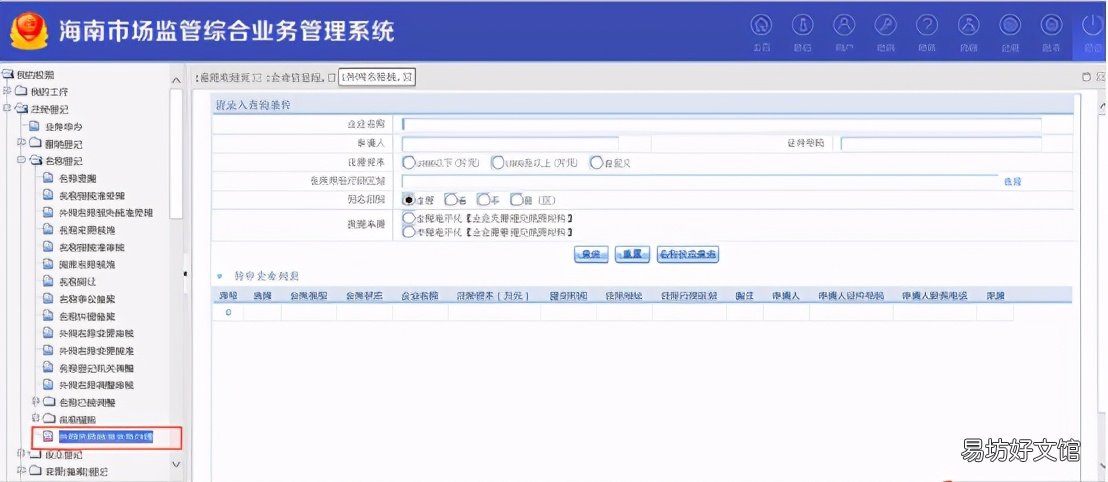Viewport: 1108px width, 482px height.
Task: Click the root node icon of the tree
Action: (x=9, y=74)
